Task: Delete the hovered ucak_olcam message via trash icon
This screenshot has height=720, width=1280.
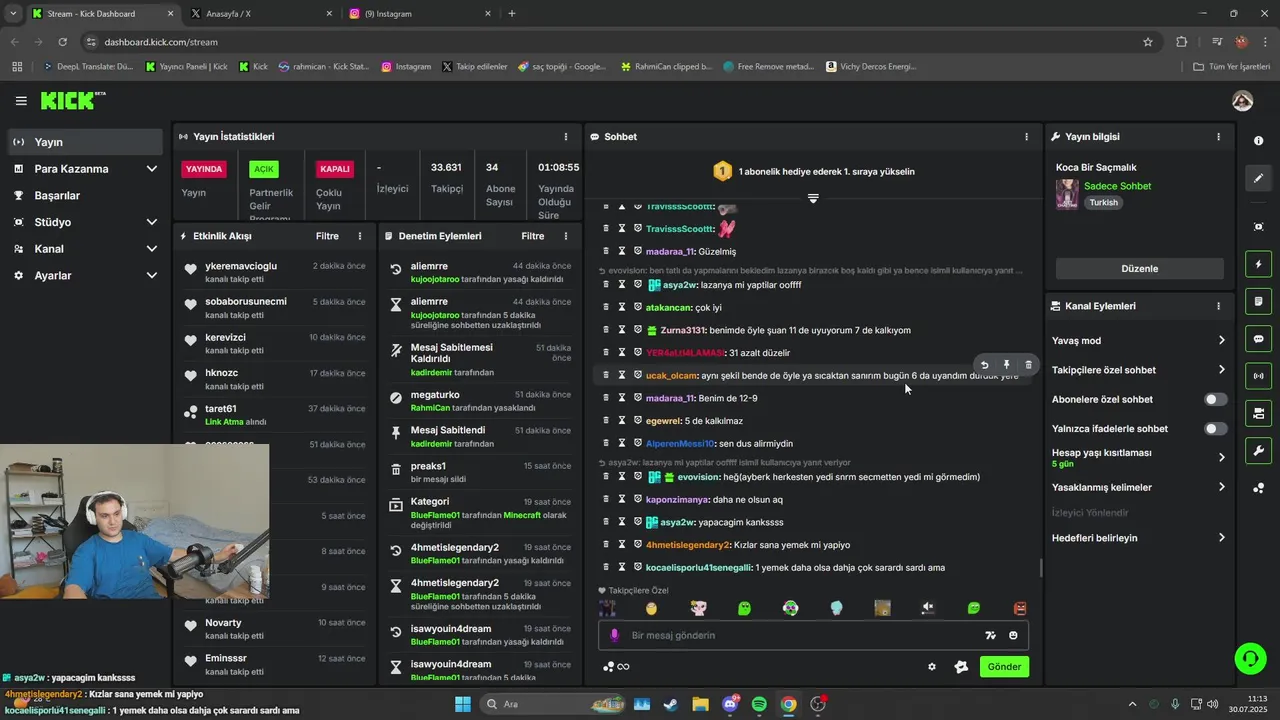Action: (1028, 365)
